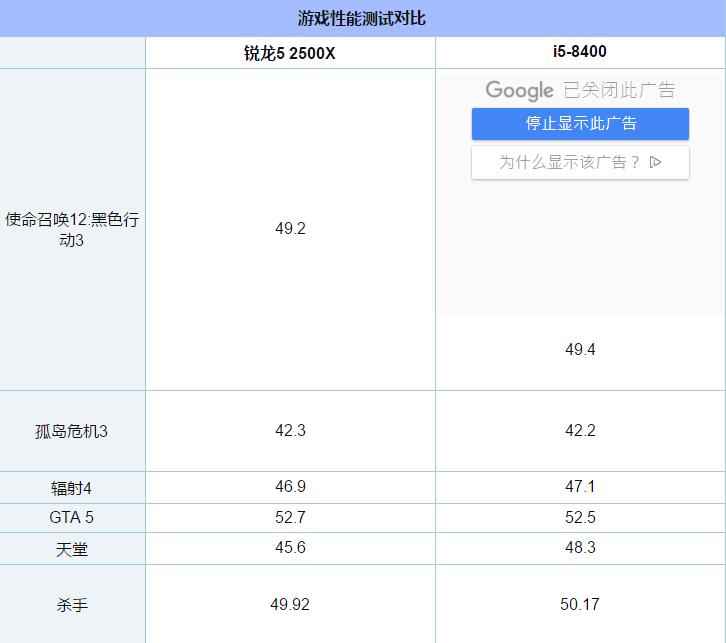Click the blue 停止显示此广告 button
This screenshot has width=726, height=643.
[580, 124]
